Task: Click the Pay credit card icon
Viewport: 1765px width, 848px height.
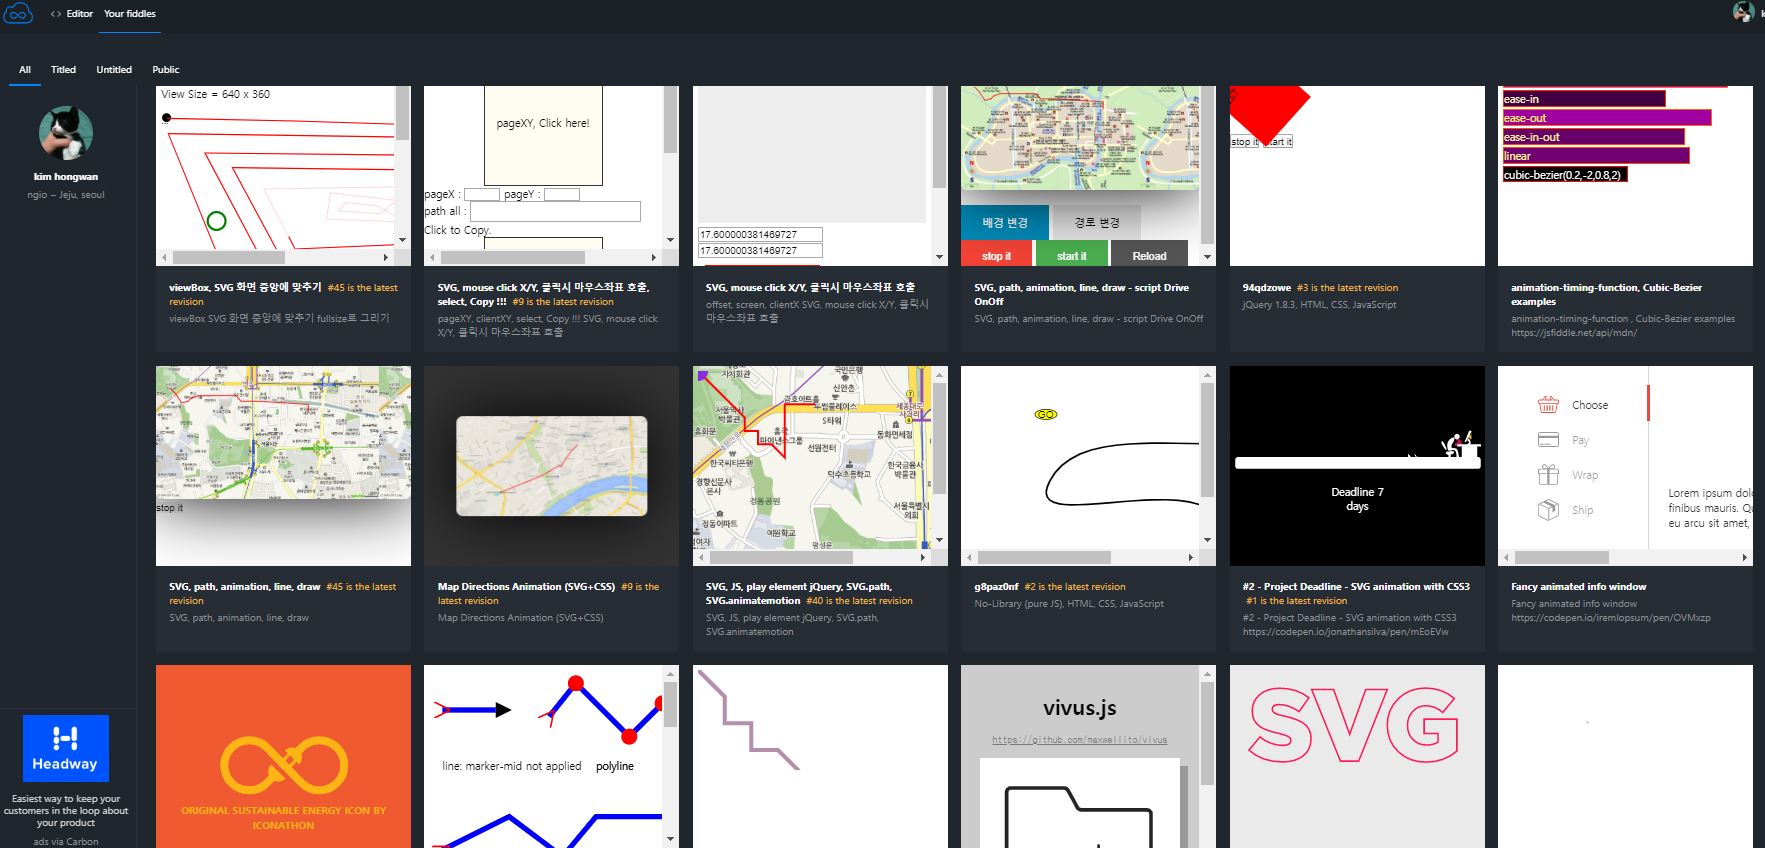Action: tap(1548, 440)
